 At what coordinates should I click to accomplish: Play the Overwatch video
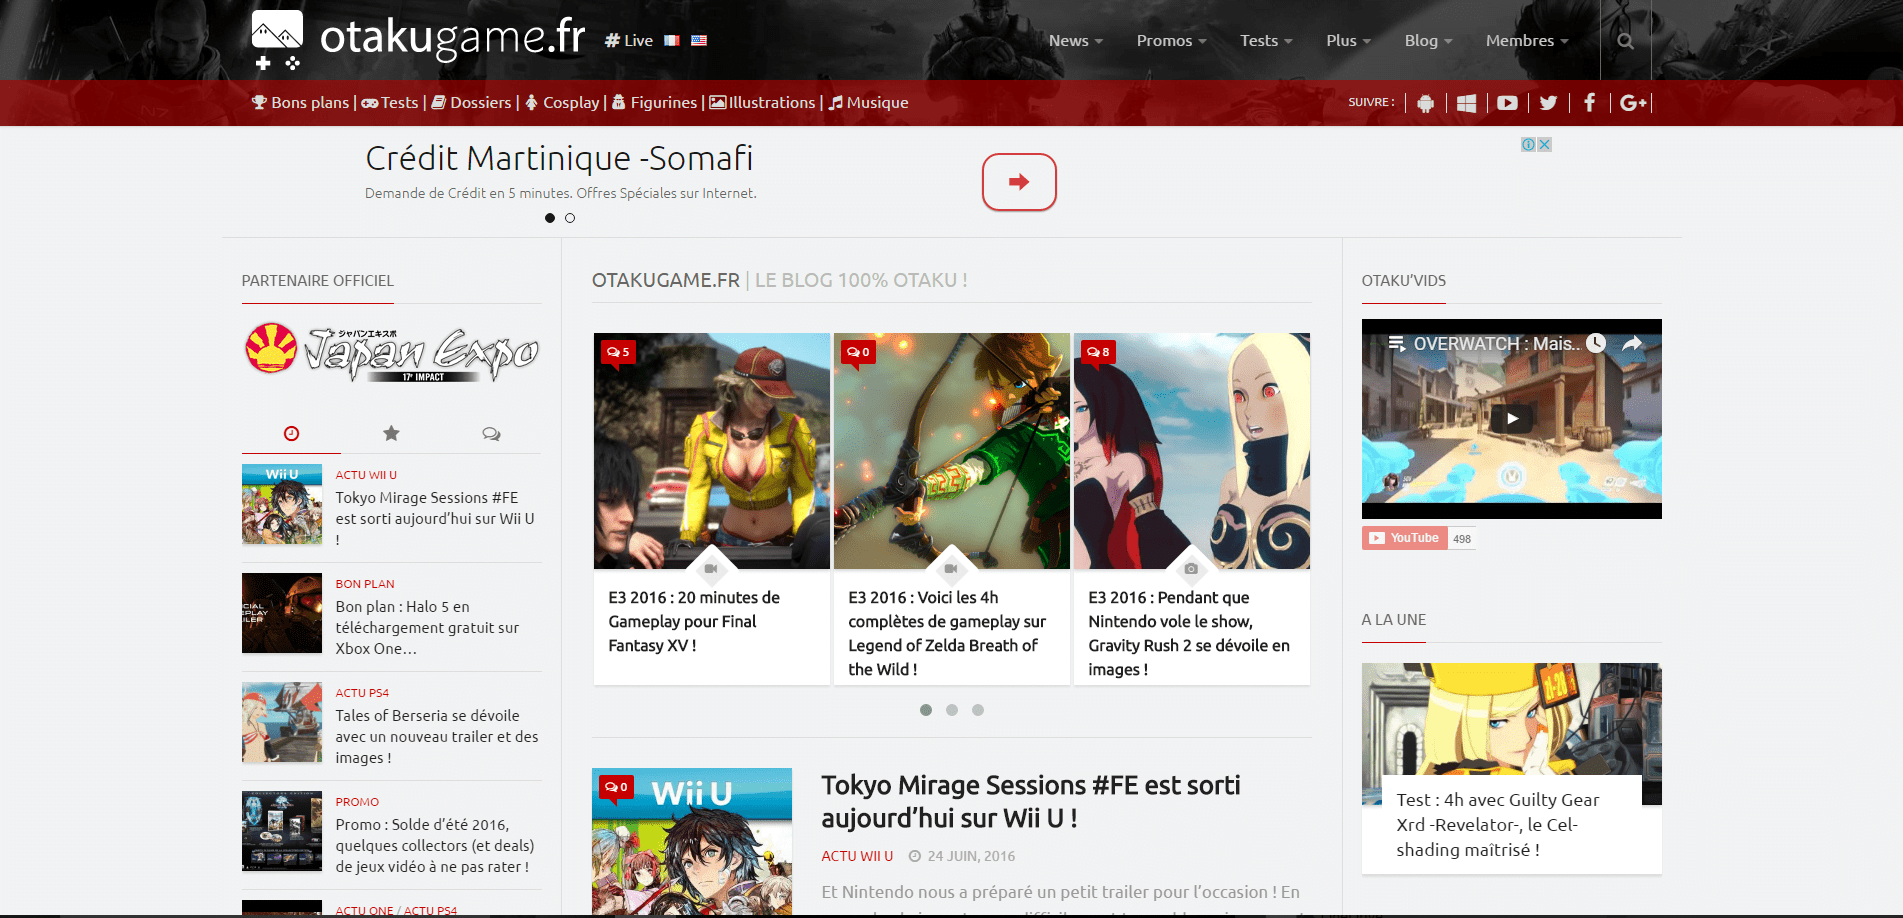(1512, 419)
